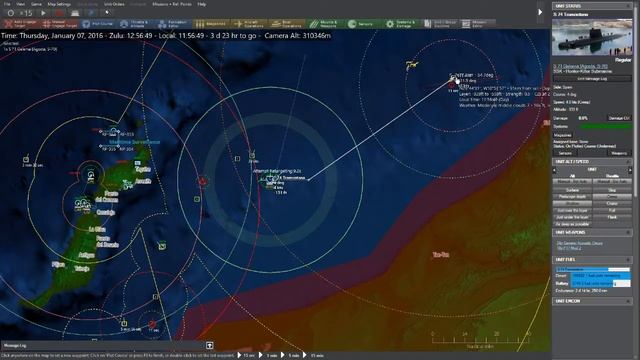Image resolution: width=640 pixels, height=360 pixels.
Task: Open the Formation Editor toolbar button
Action: click(x=173, y=24)
